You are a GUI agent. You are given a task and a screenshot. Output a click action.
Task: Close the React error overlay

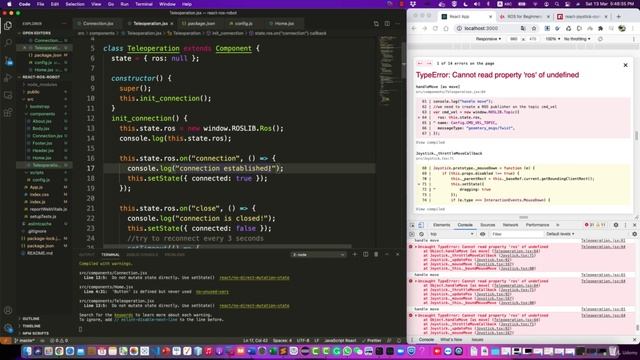[625, 65]
